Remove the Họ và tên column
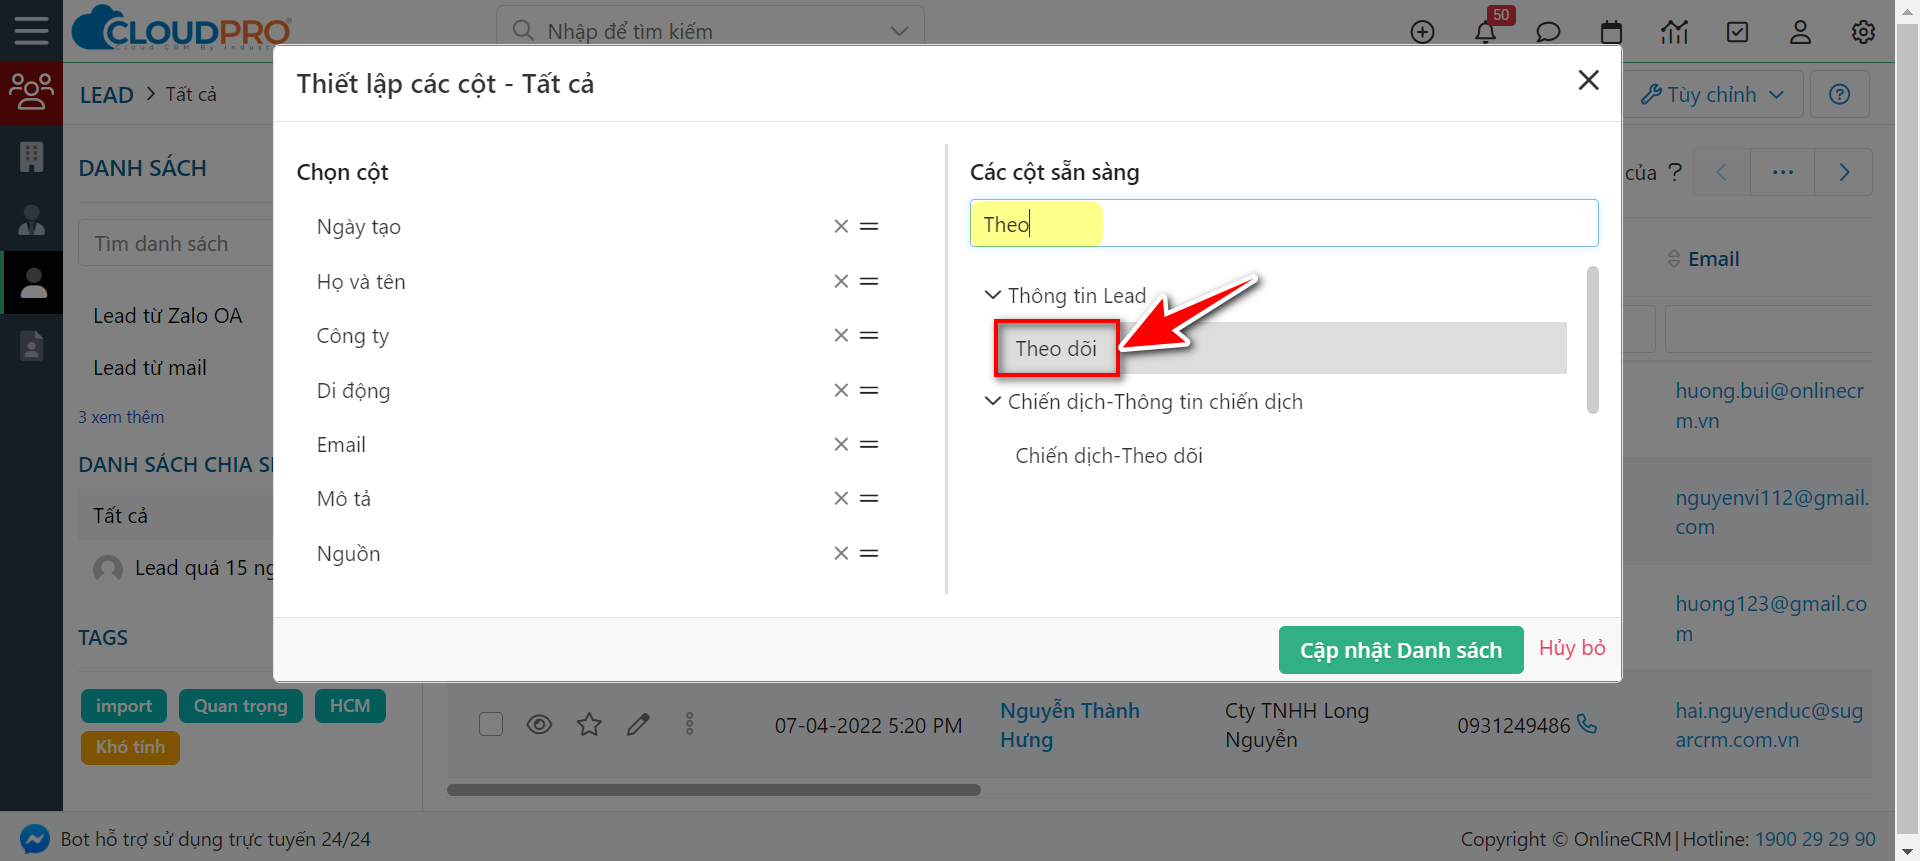Screen dimensions: 1920x861 pyautogui.click(x=841, y=282)
